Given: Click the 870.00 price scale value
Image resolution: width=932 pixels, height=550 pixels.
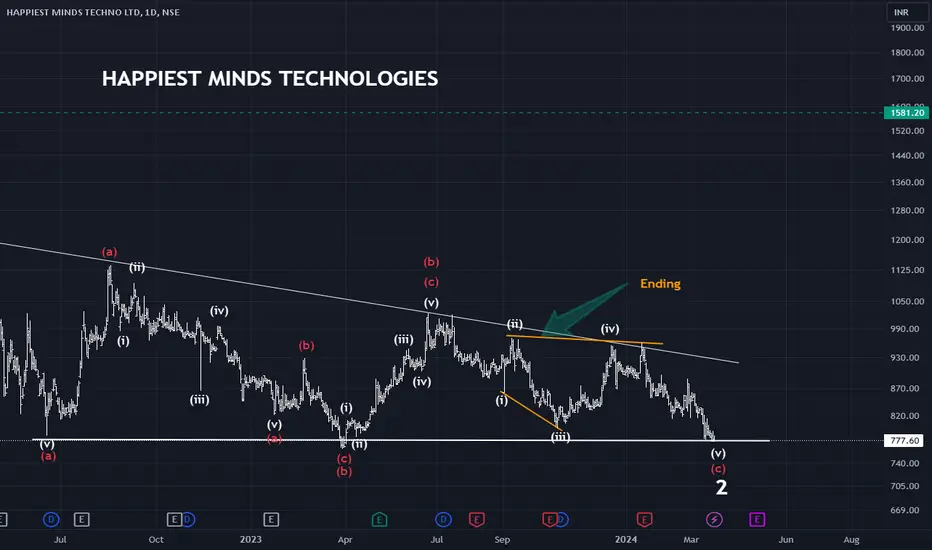Looking at the screenshot, I should coord(905,388).
